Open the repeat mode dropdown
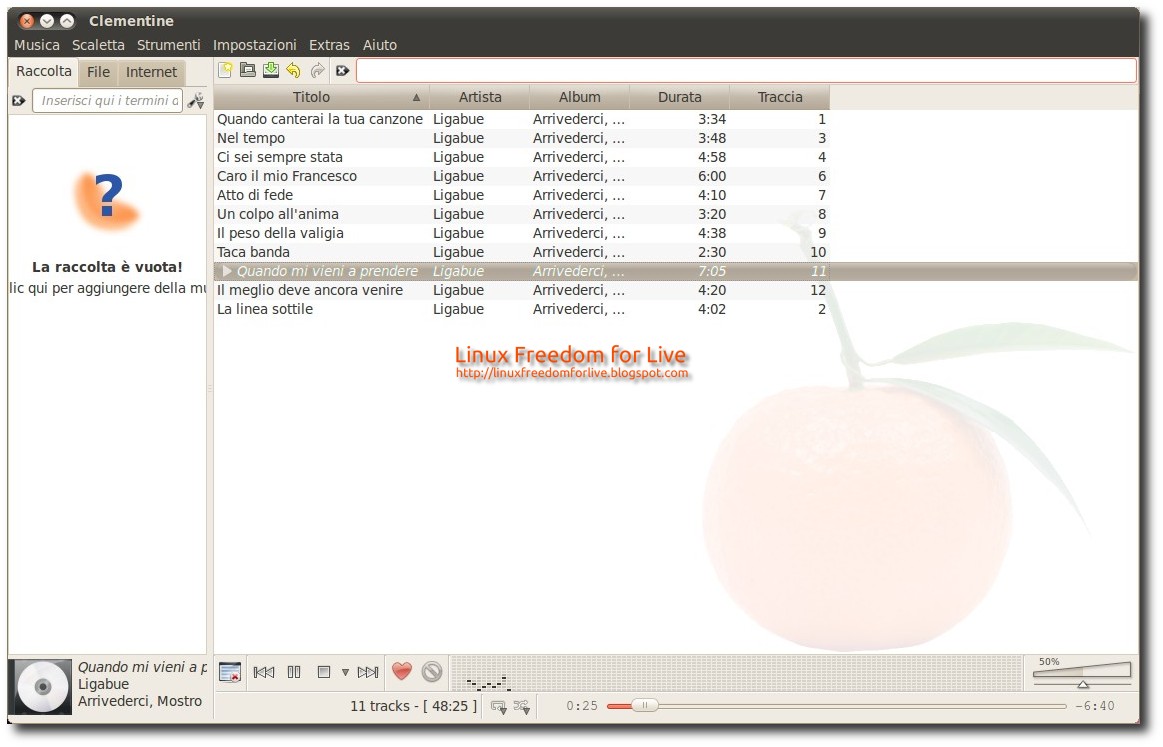 click(498, 707)
